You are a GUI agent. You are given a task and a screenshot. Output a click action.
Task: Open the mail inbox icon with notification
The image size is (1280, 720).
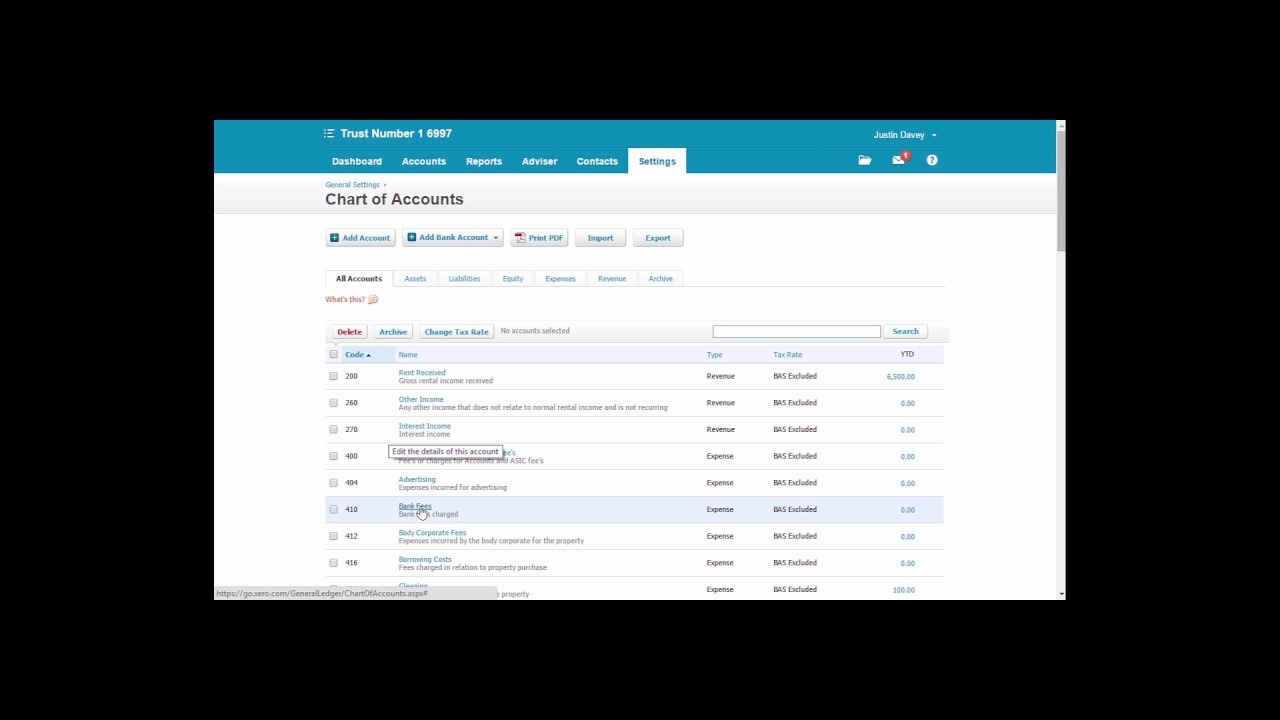click(x=899, y=160)
